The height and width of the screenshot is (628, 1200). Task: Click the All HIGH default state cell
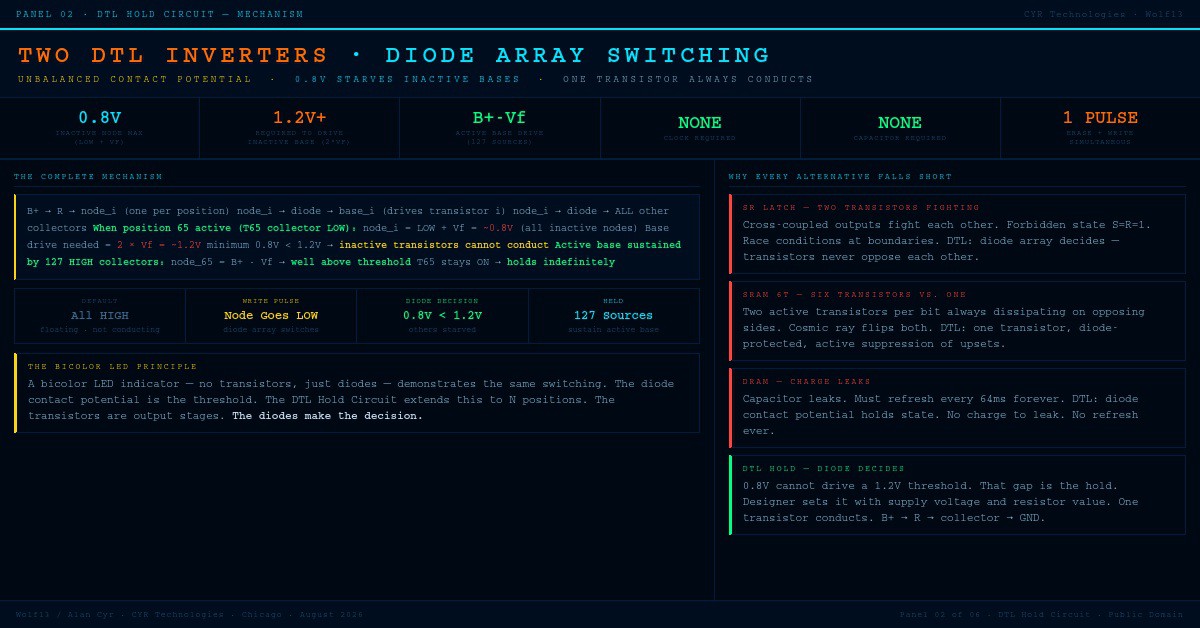(x=100, y=315)
